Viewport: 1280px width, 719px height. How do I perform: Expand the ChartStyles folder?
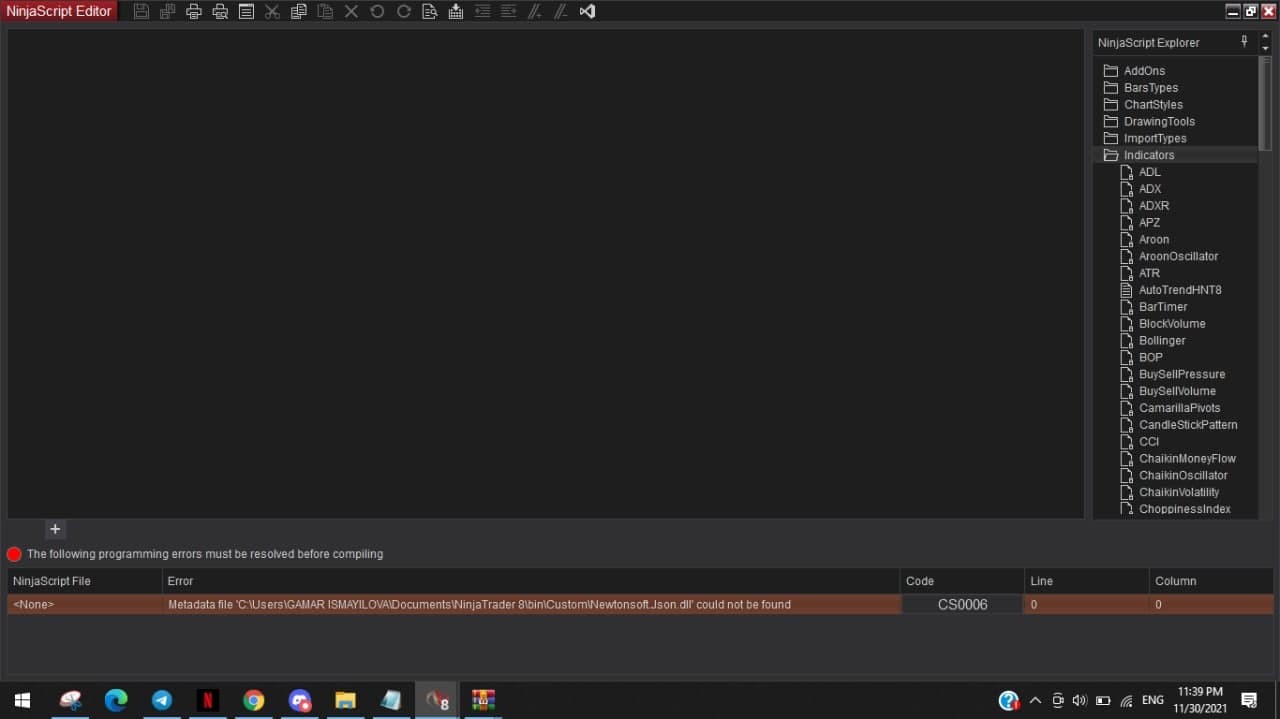pos(1142,105)
